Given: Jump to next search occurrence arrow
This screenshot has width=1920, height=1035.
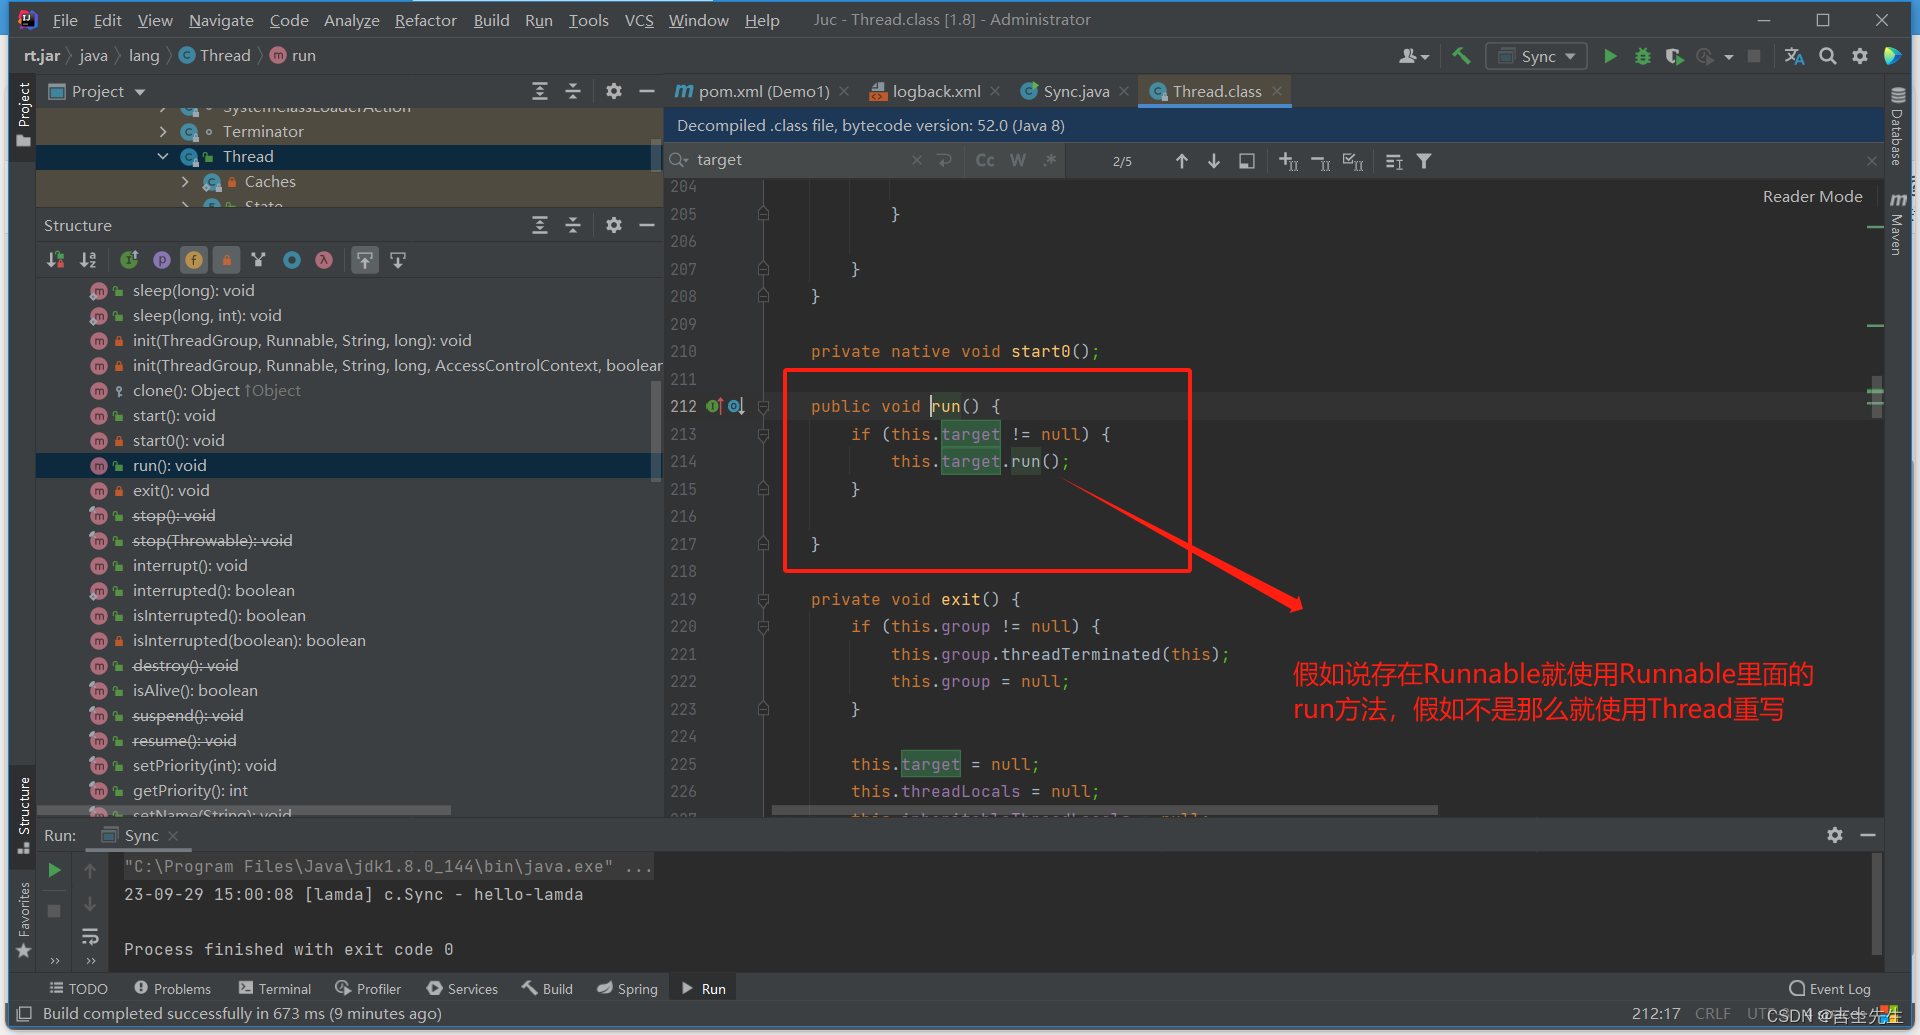Looking at the screenshot, I should pyautogui.click(x=1214, y=160).
